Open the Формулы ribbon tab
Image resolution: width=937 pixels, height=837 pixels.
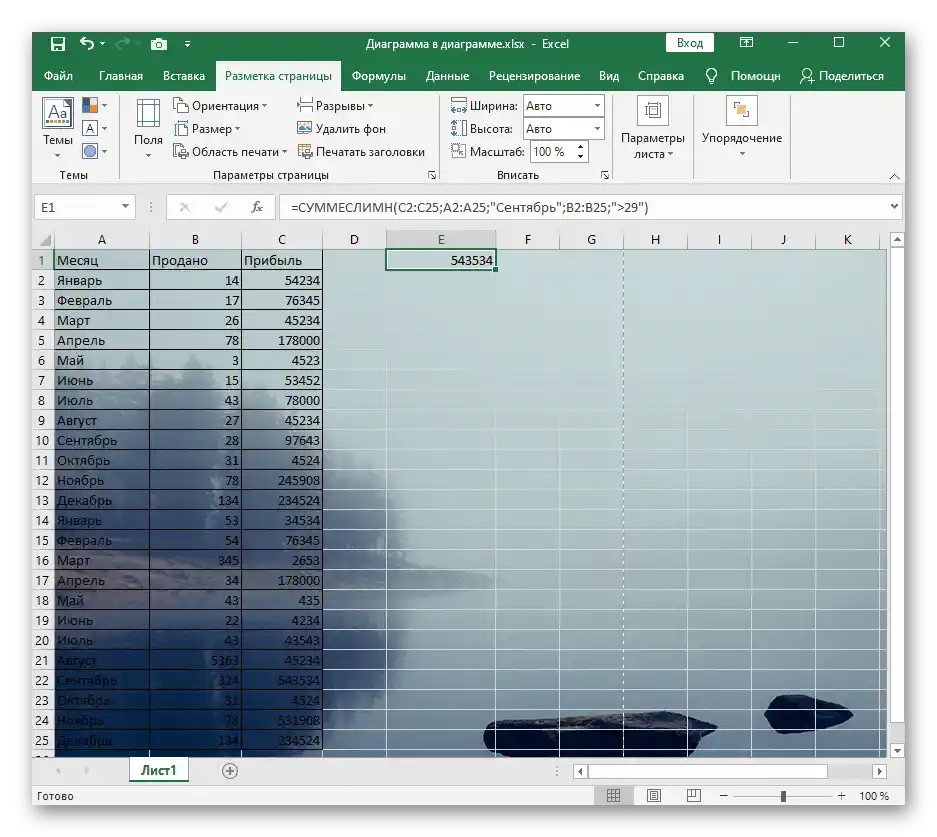[378, 76]
